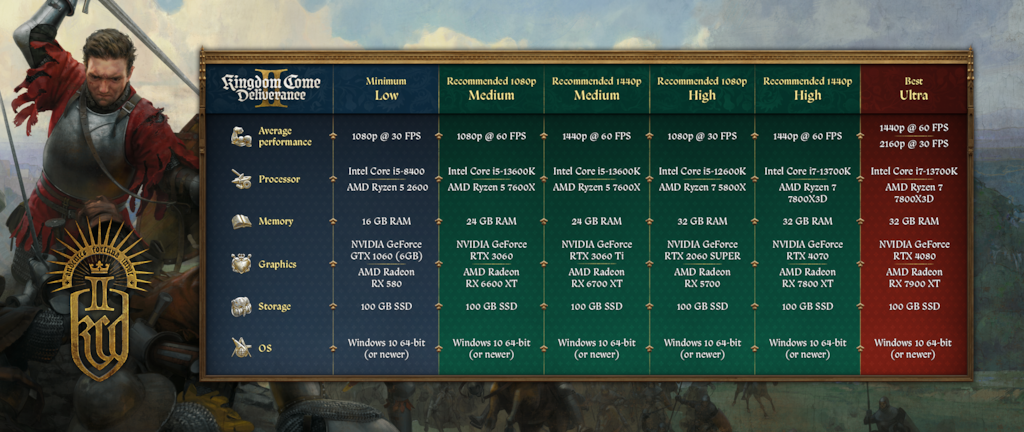This screenshot has height=432, width=1024.
Task: Select the Average performance row label
Action: pyautogui.click(x=285, y=137)
